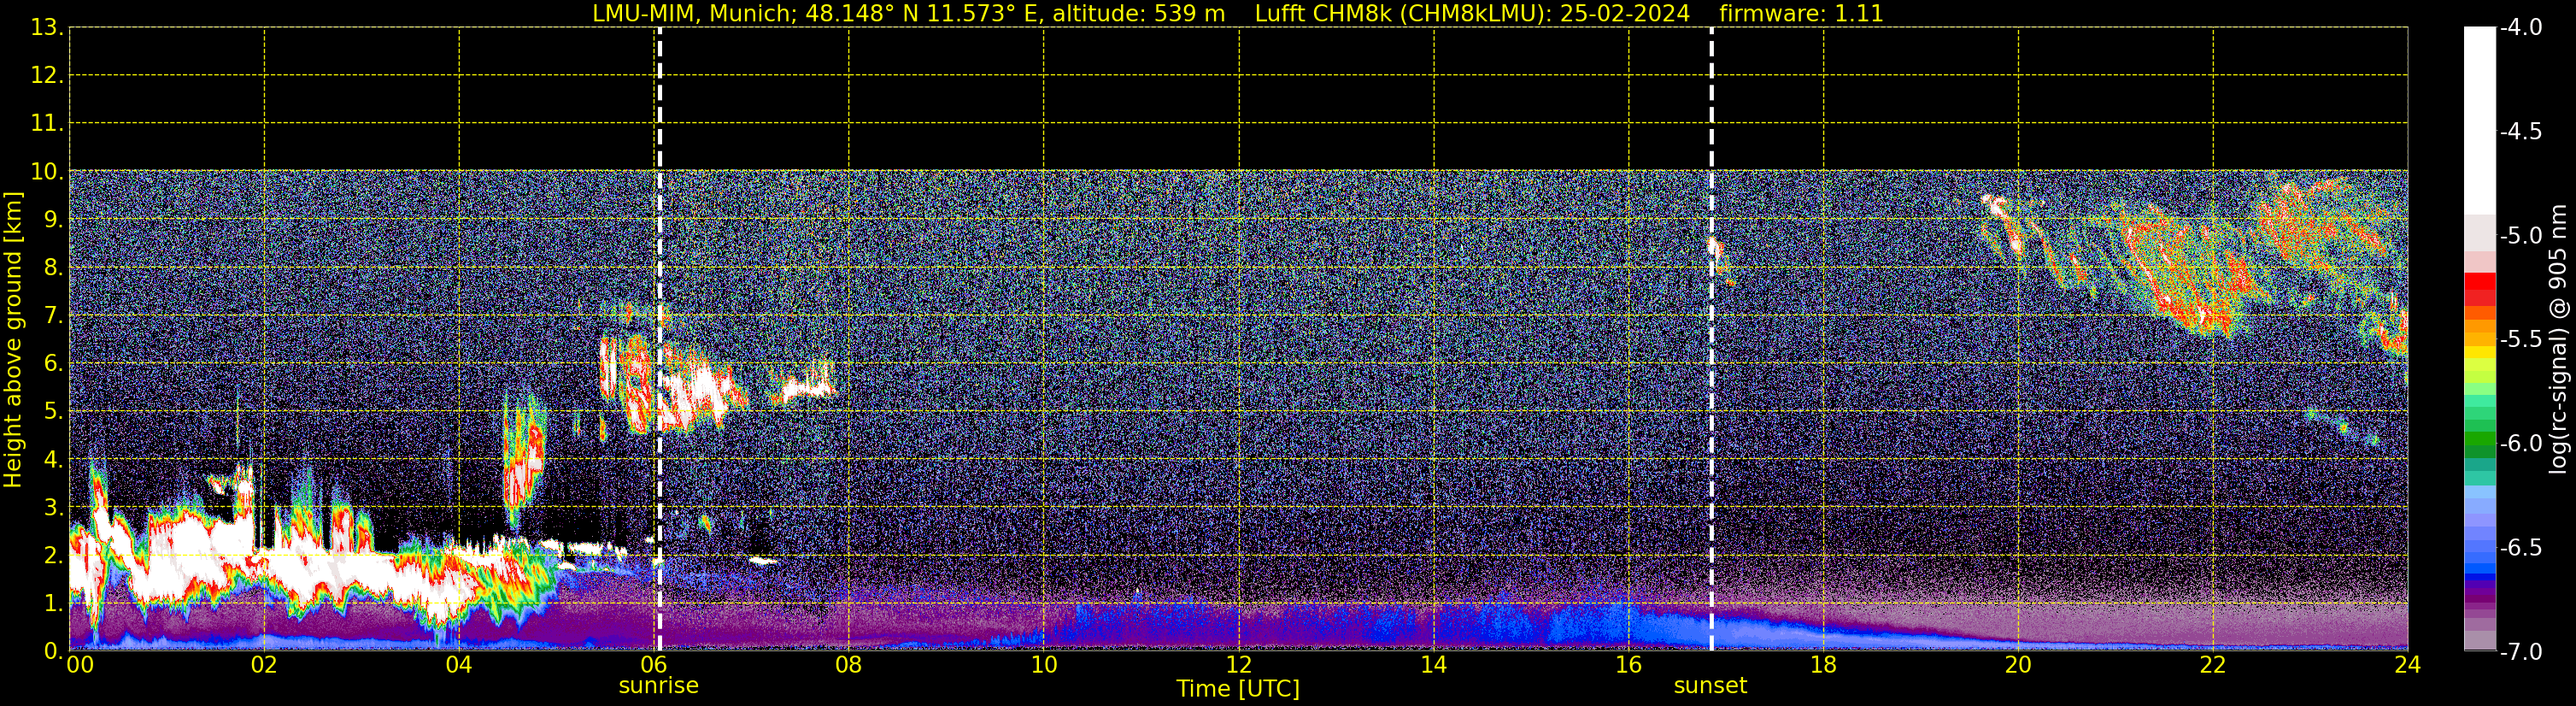
Task: Click the dashed sunset marker line
Action: pyautogui.click(x=1711, y=339)
